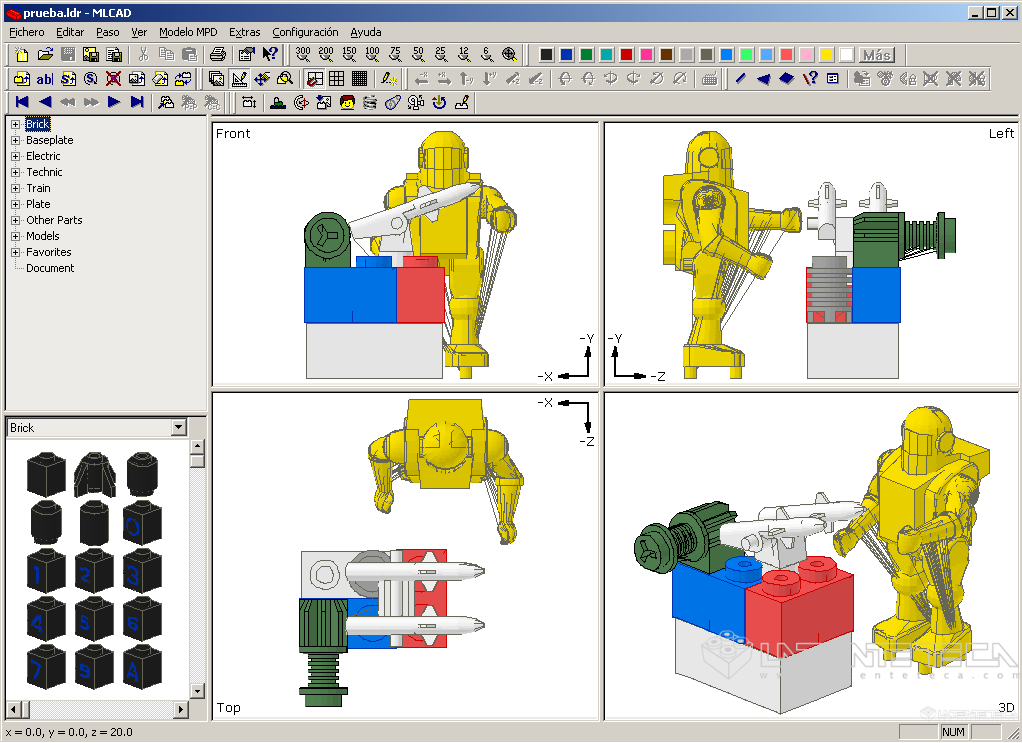1022x743 pixels.
Task: Click the context help arrow icon
Action: tap(270, 55)
